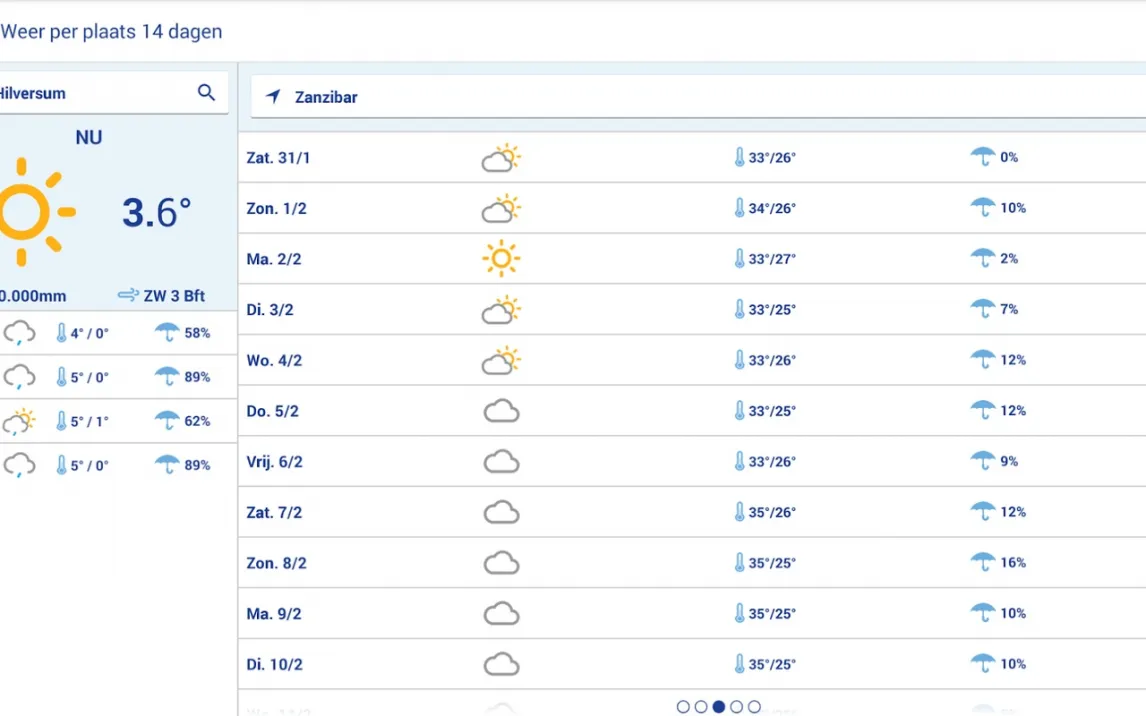Click the large sun icon under NU
1146x716 pixels.
point(32,212)
